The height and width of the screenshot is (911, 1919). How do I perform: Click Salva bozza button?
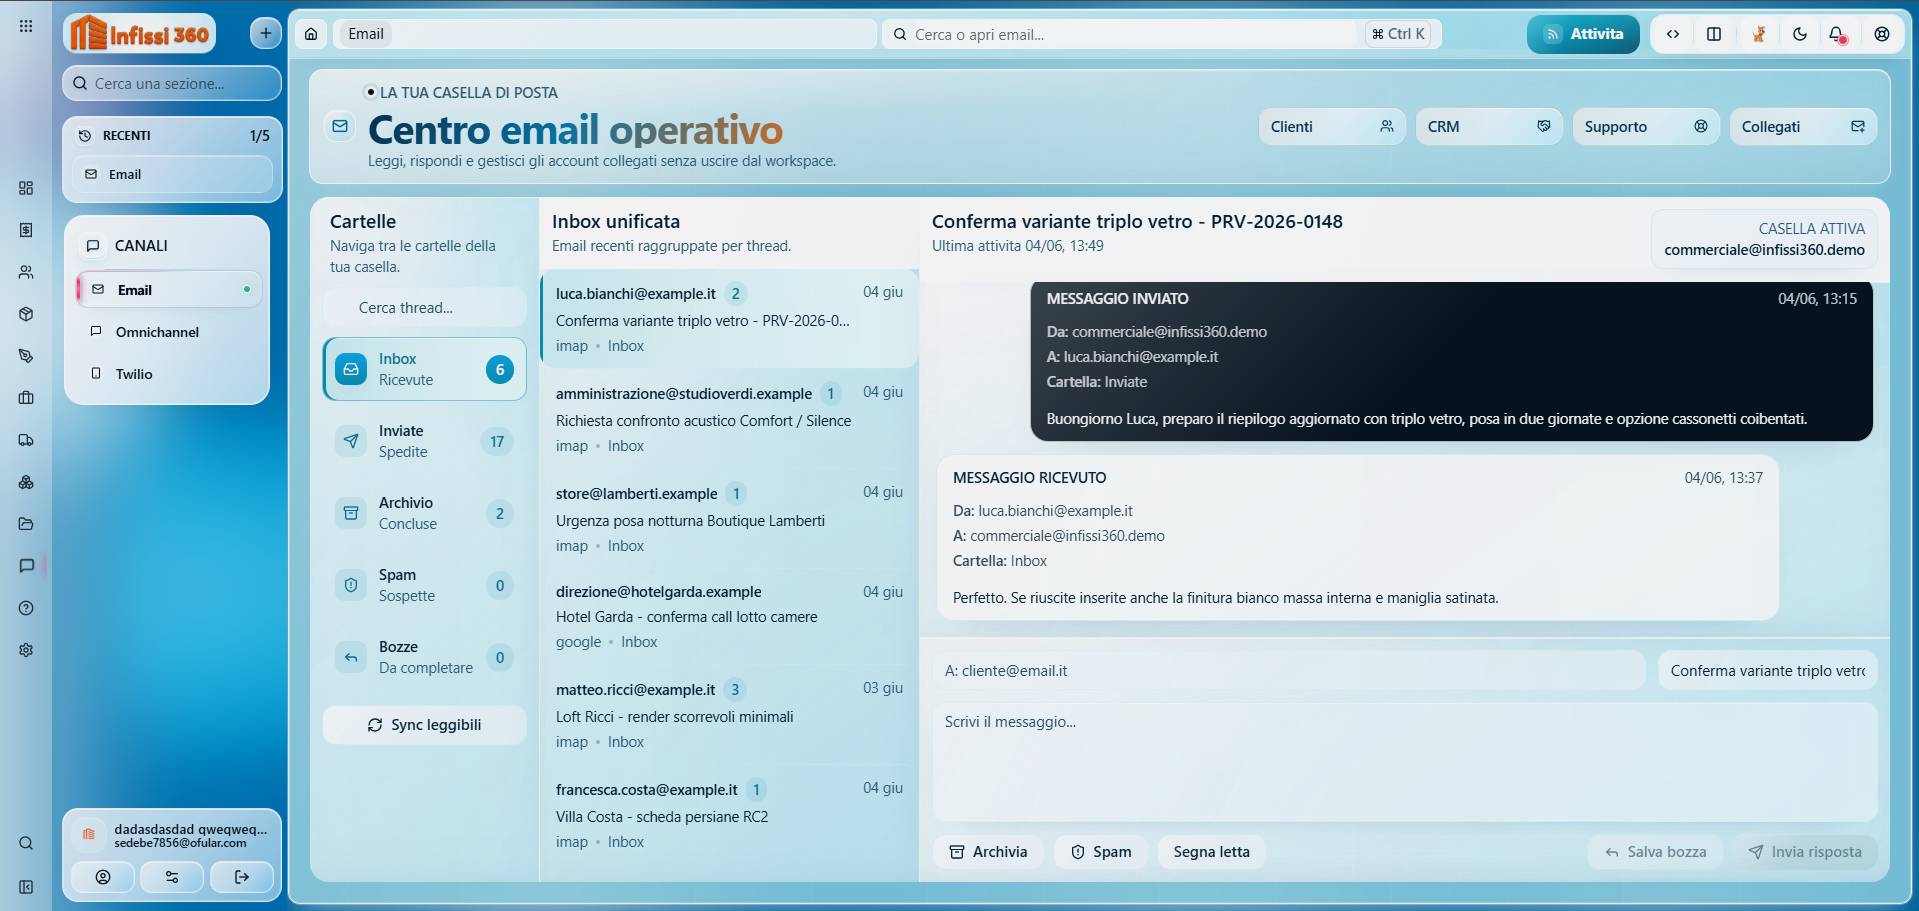click(x=1655, y=852)
